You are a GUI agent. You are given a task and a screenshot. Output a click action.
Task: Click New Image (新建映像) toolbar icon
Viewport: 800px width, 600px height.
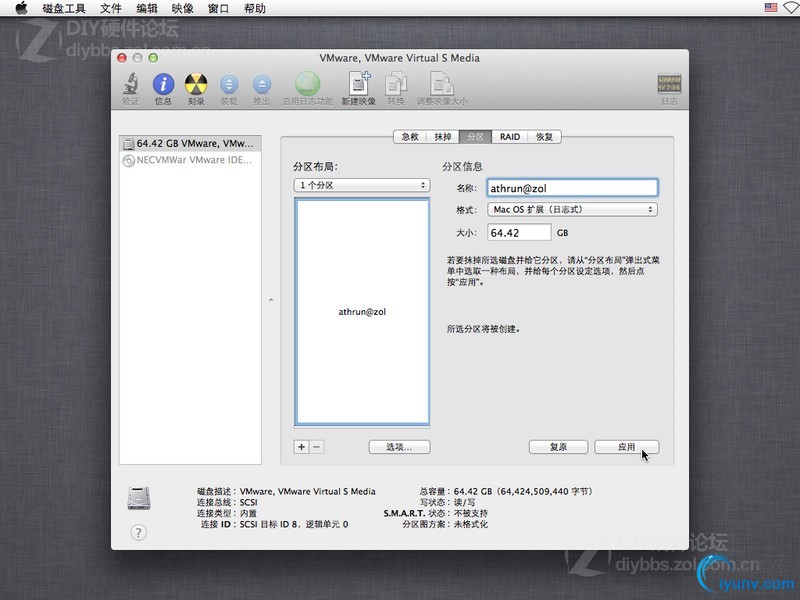click(359, 84)
